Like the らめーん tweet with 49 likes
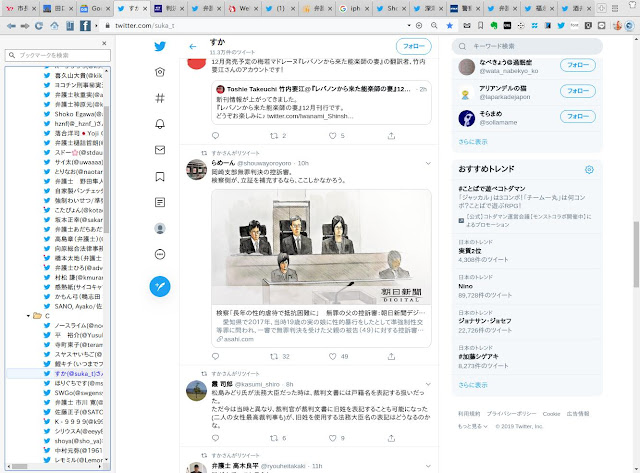The width and height of the screenshot is (640, 473). tap(333, 356)
